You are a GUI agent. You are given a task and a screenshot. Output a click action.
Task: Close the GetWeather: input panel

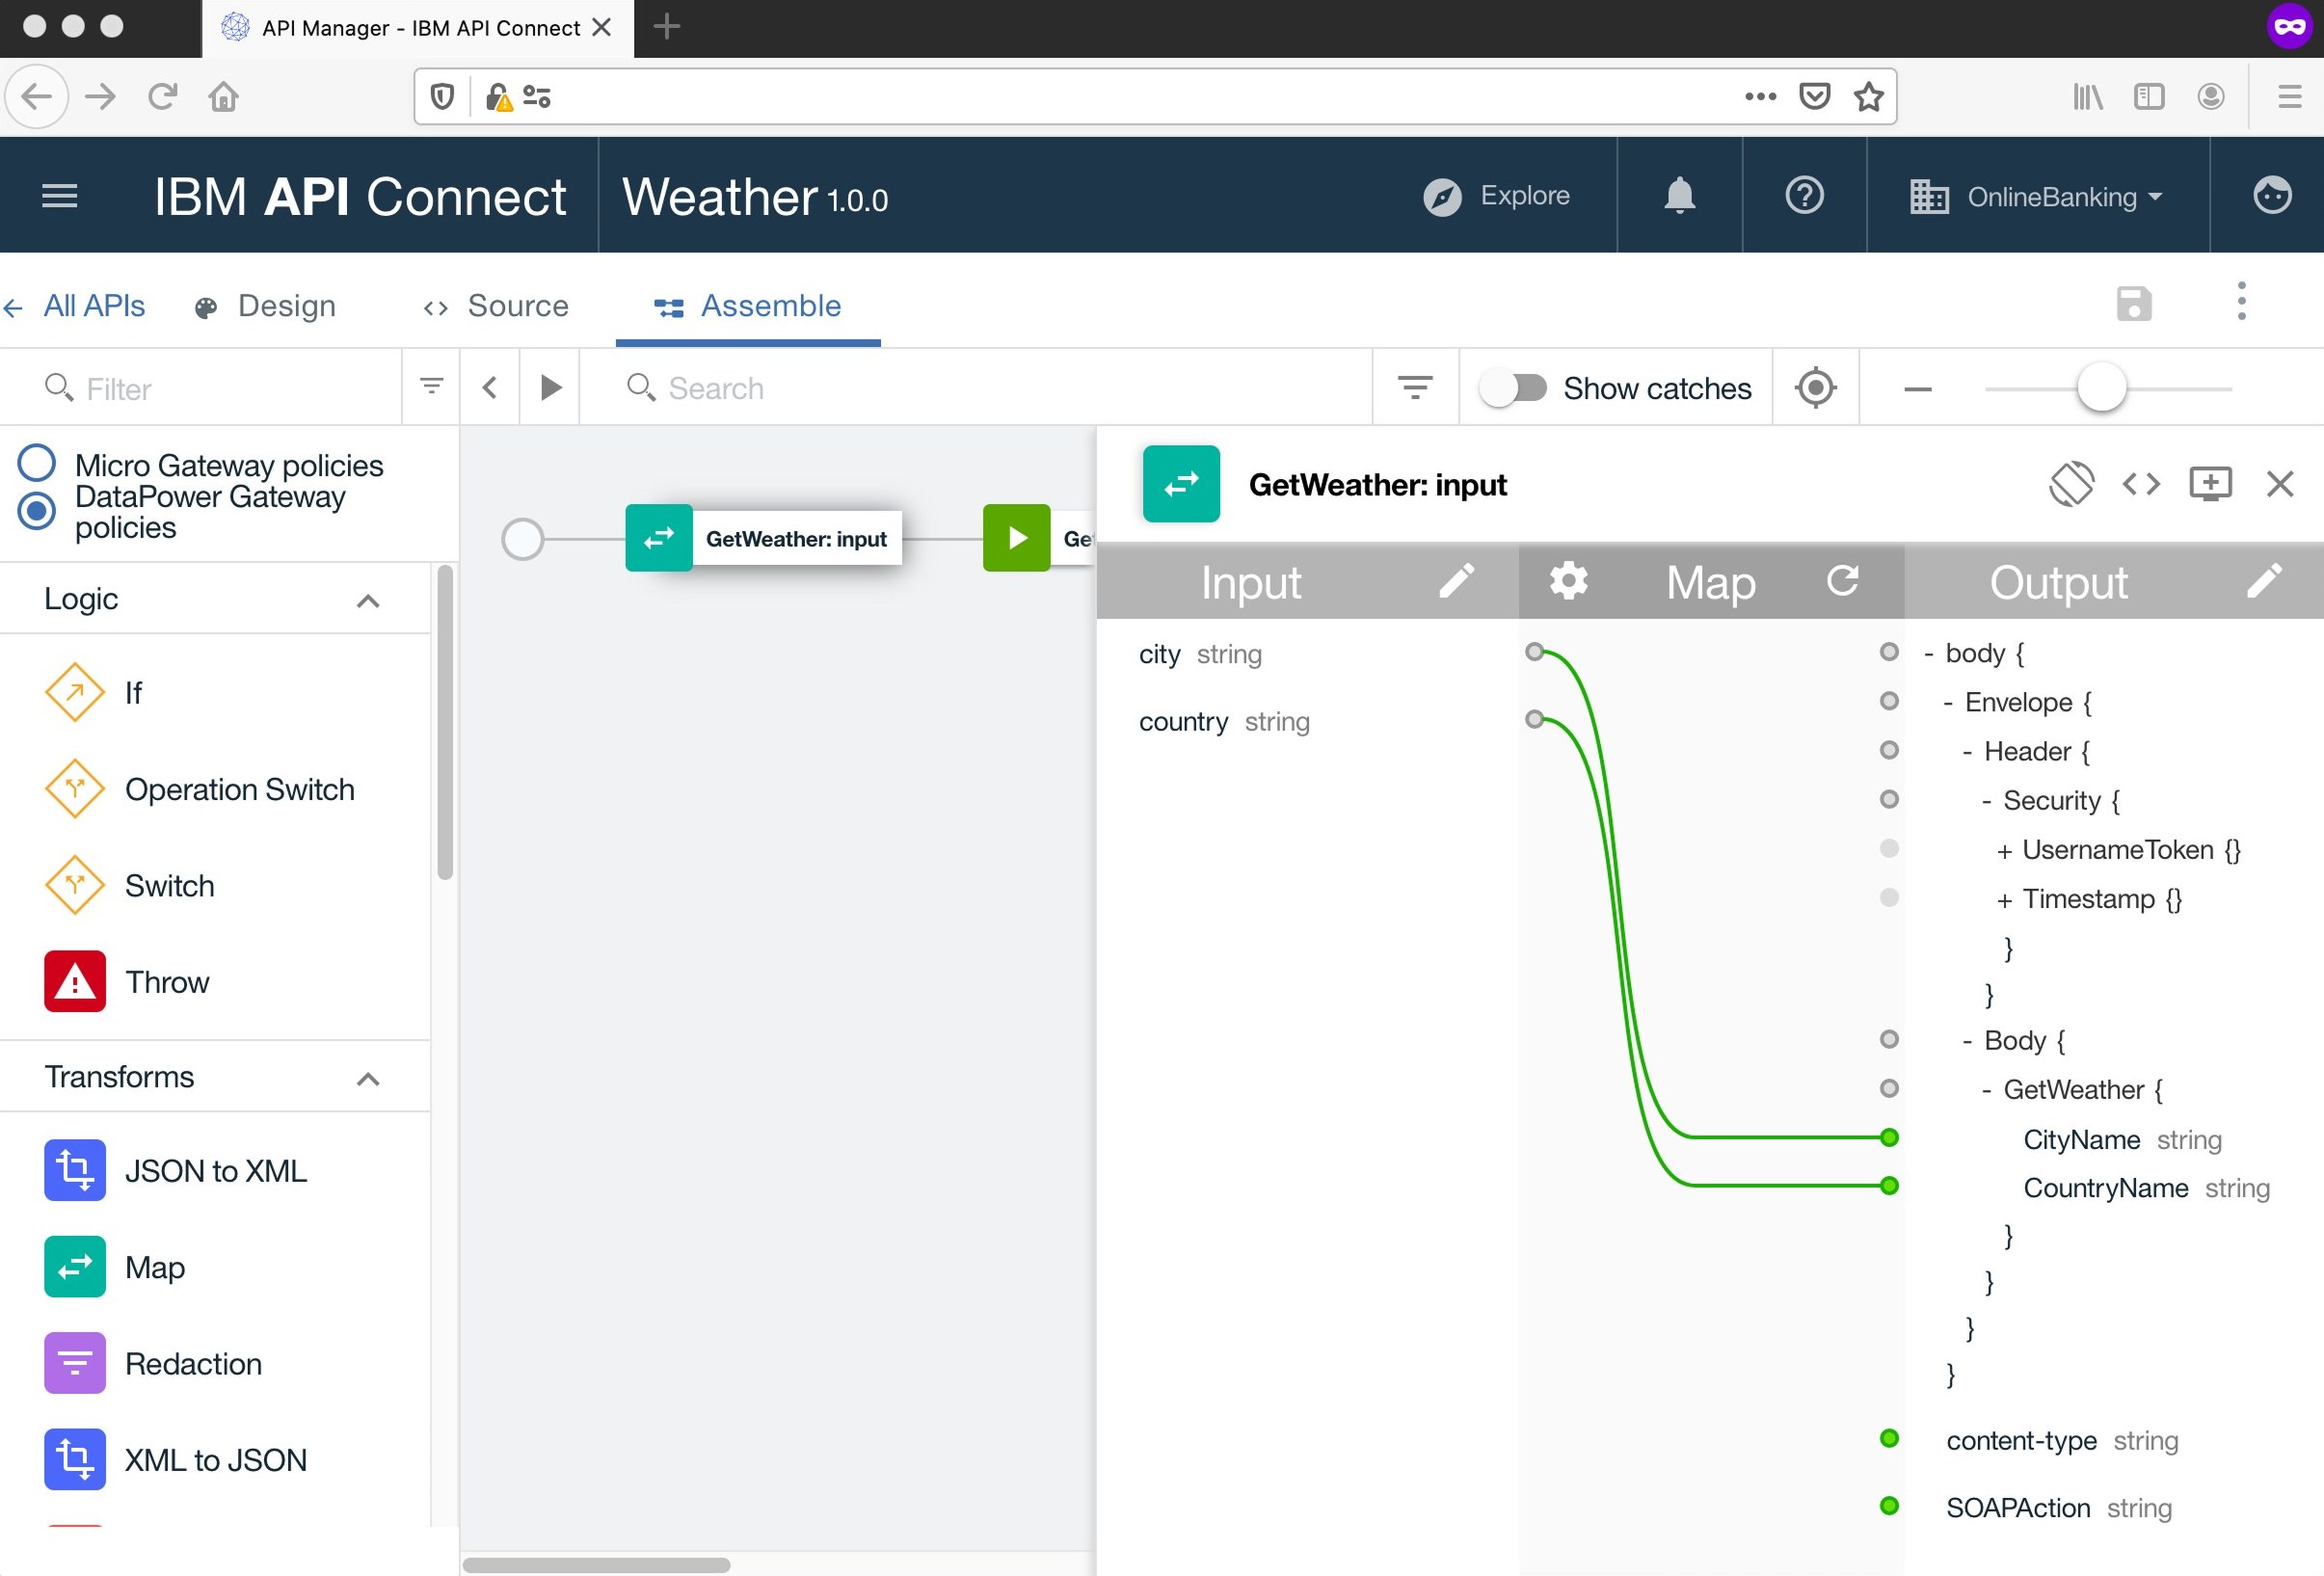click(2279, 484)
